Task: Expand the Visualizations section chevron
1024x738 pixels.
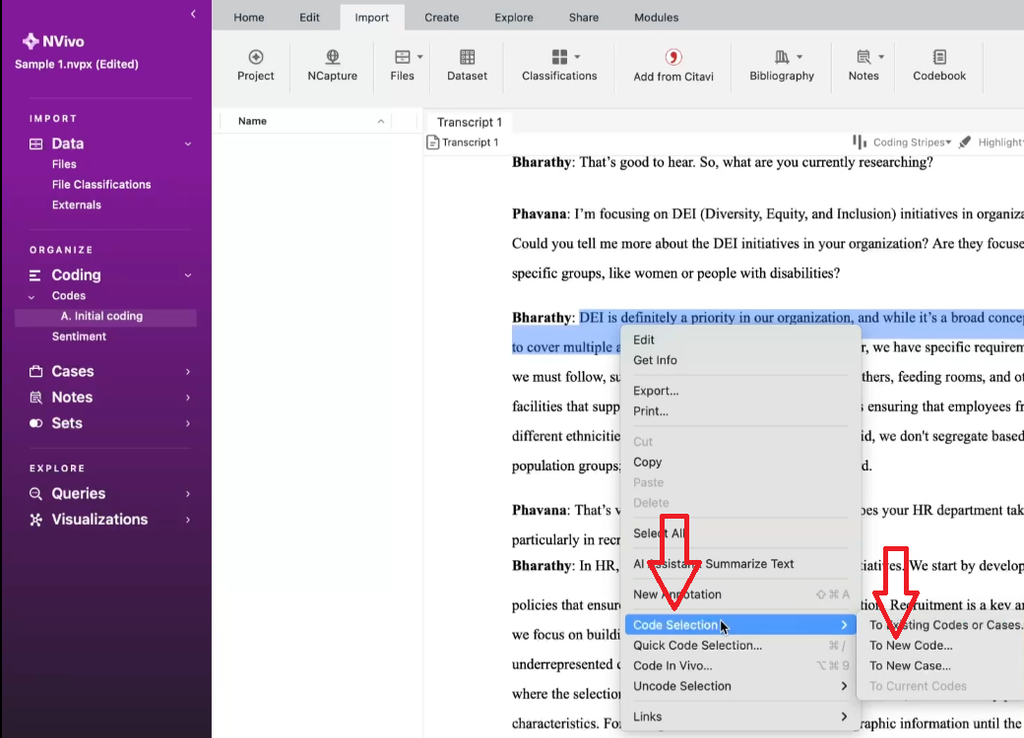Action: (188, 520)
